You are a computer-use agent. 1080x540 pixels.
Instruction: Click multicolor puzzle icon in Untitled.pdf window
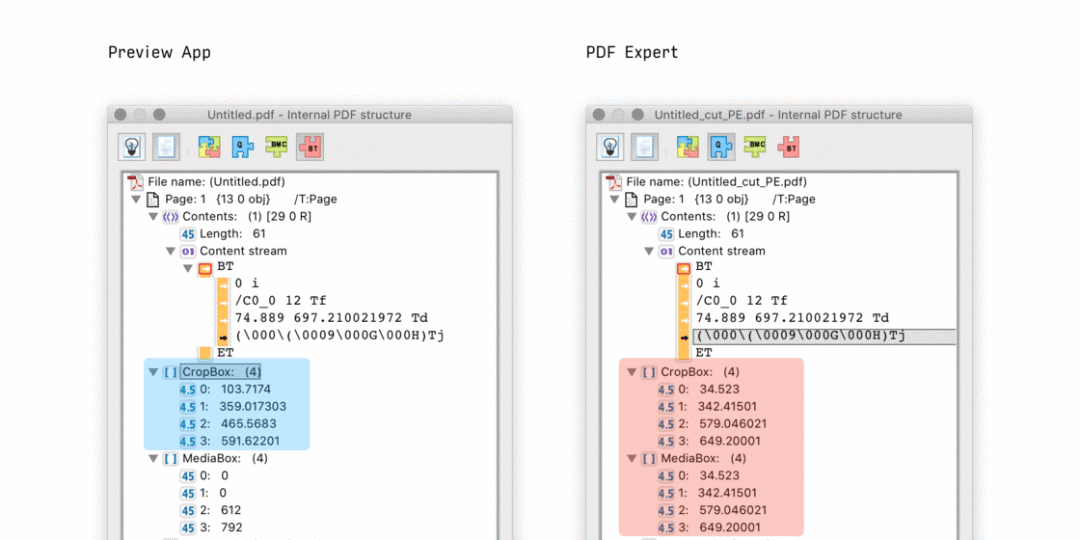[209, 147]
